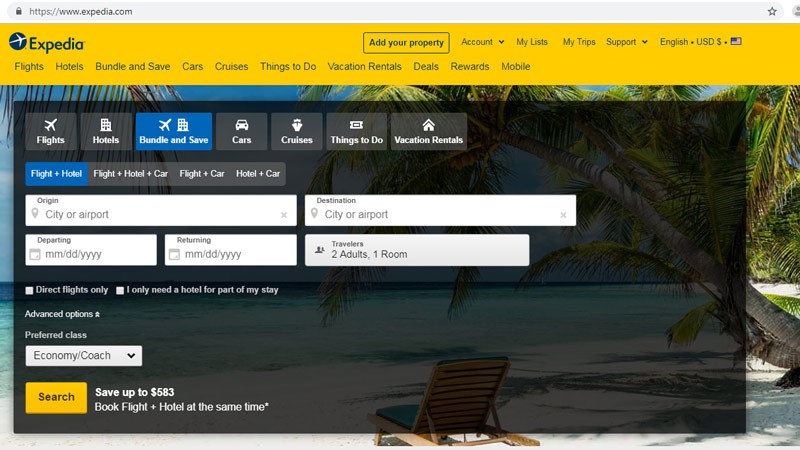This screenshot has height=450, width=800.
Task: Select the Flight + Hotel + Car option
Action: [x=130, y=174]
